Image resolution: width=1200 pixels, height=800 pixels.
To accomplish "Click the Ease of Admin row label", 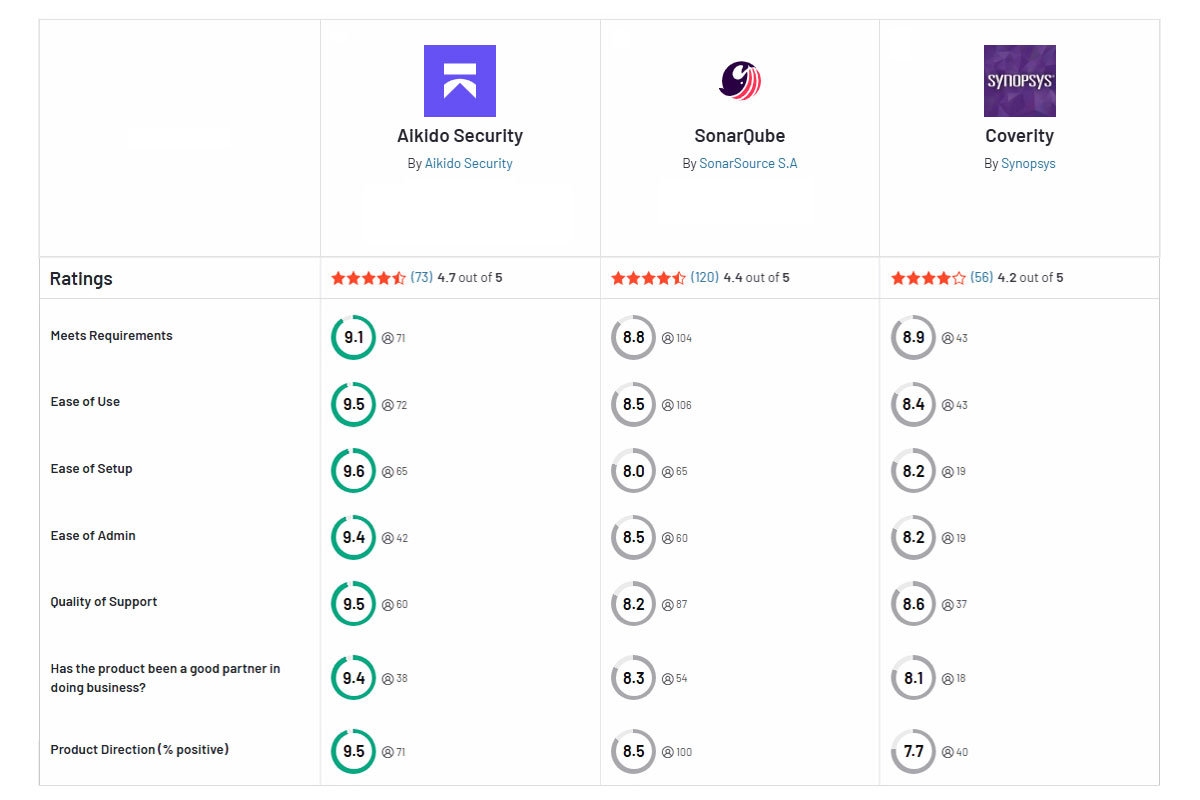I will point(93,536).
